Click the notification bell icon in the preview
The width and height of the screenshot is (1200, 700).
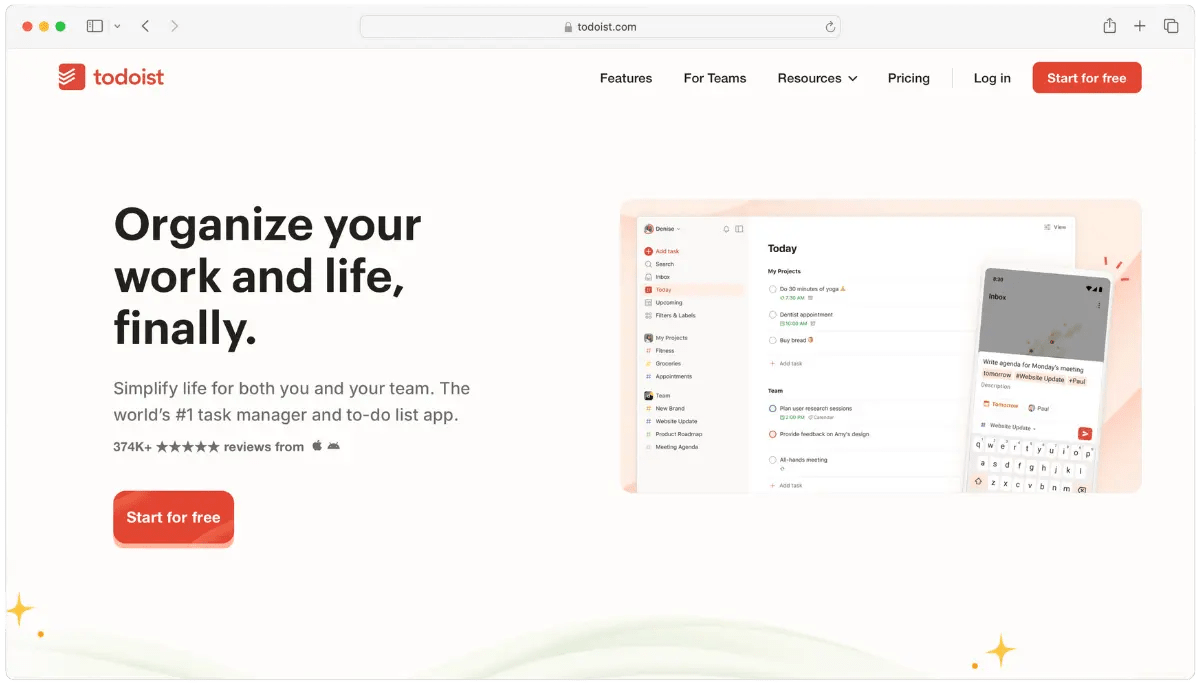point(726,229)
